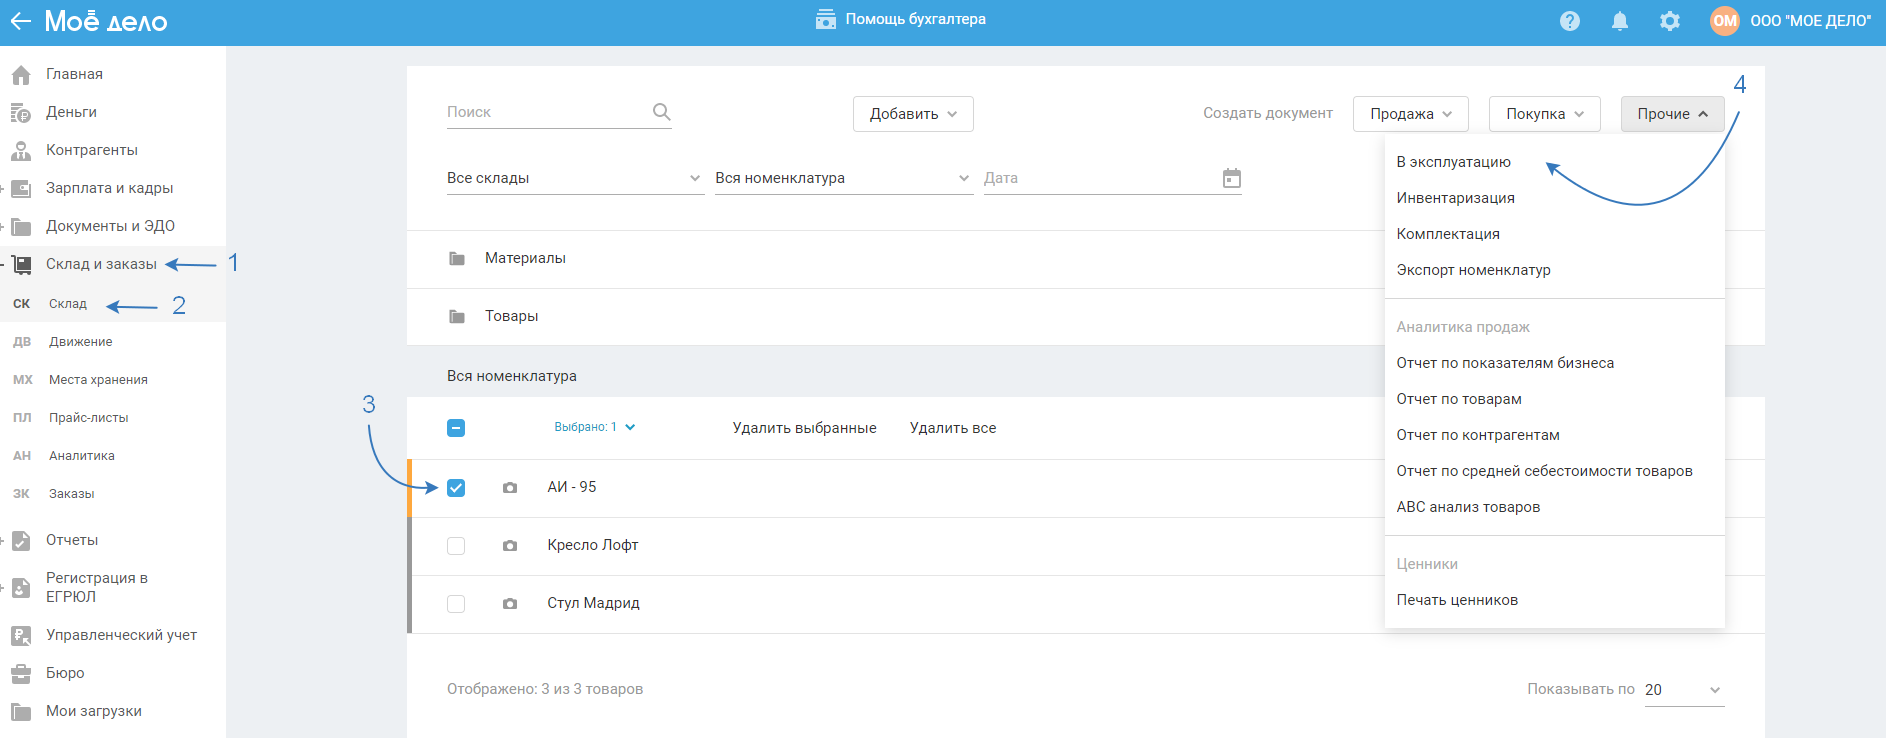Open settings gear icon in header

[x=1670, y=21]
